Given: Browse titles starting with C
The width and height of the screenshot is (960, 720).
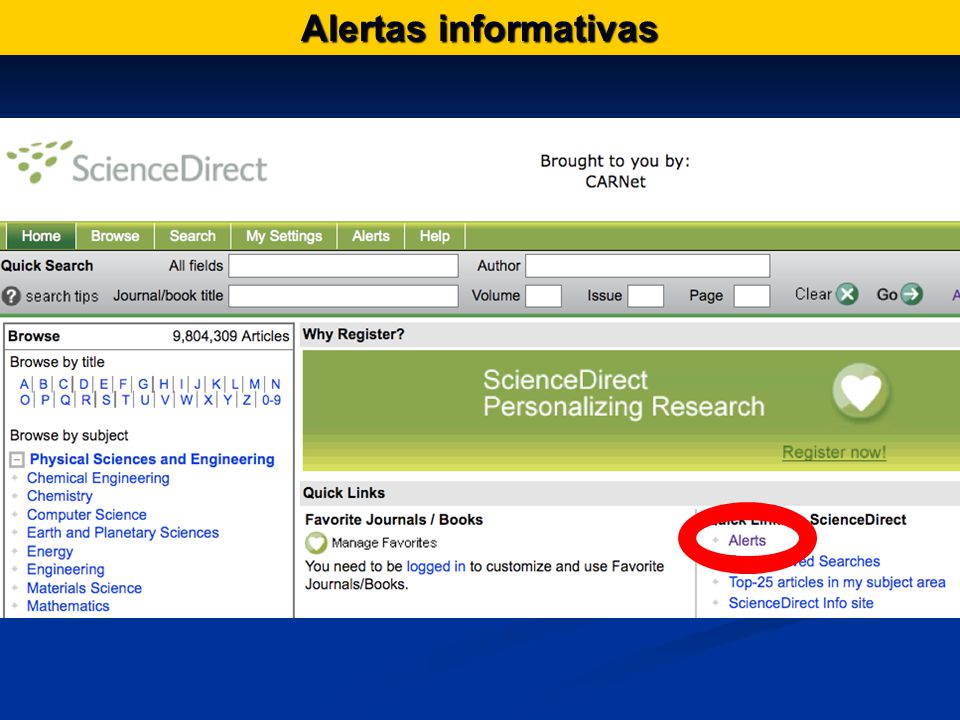Looking at the screenshot, I should (x=63, y=384).
